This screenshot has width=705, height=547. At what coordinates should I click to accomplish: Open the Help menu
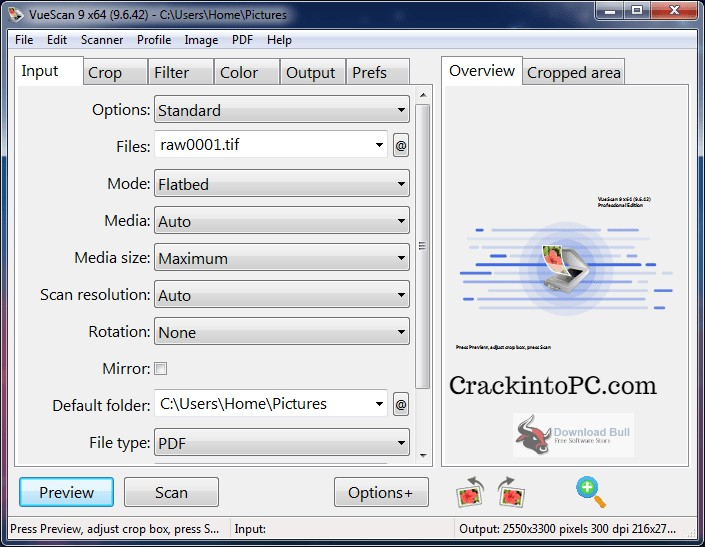[279, 40]
